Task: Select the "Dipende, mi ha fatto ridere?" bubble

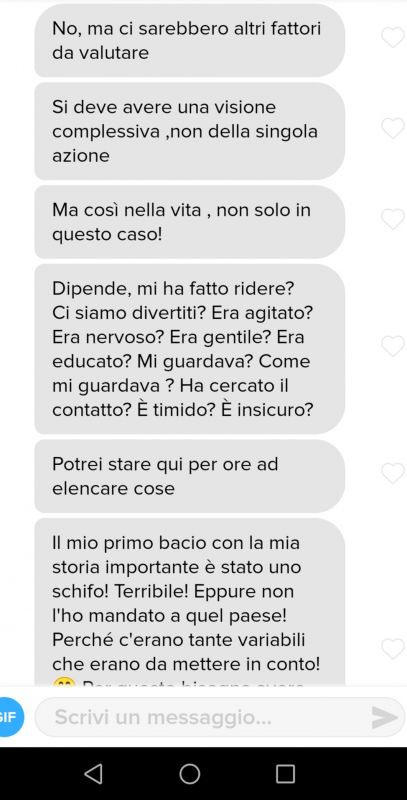Action: [190, 349]
